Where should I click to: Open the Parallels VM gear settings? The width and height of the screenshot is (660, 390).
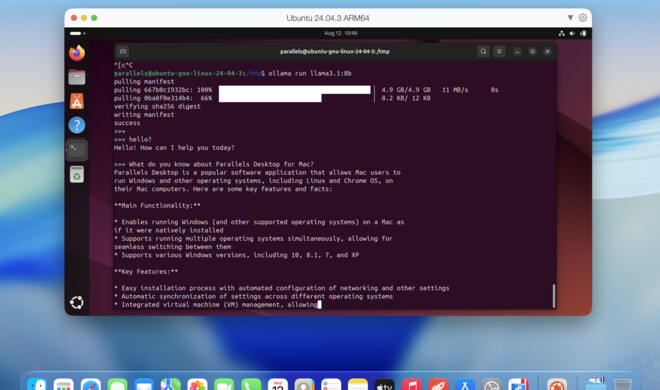pyautogui.click(x=583, y=18)
